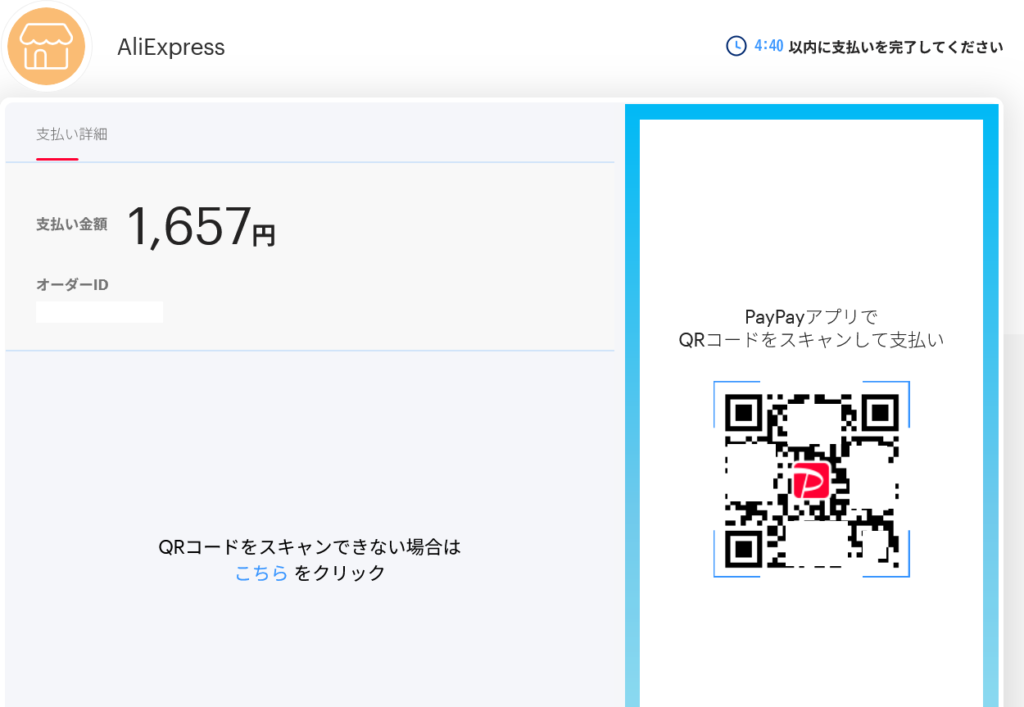The height and width of the screenshot is (707, 1024).
Task: Click the オーダーID label
Action: pos(72,285)
